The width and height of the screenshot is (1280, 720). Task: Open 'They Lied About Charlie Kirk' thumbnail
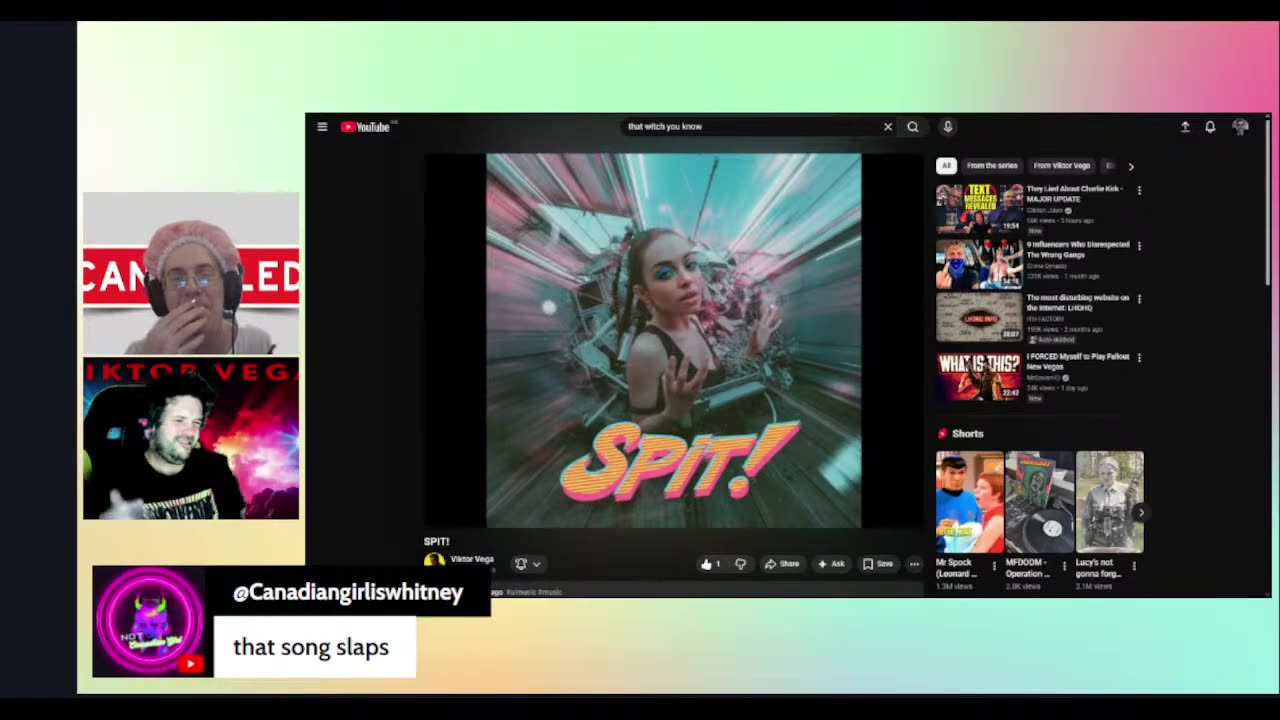(x=979, y=209)
